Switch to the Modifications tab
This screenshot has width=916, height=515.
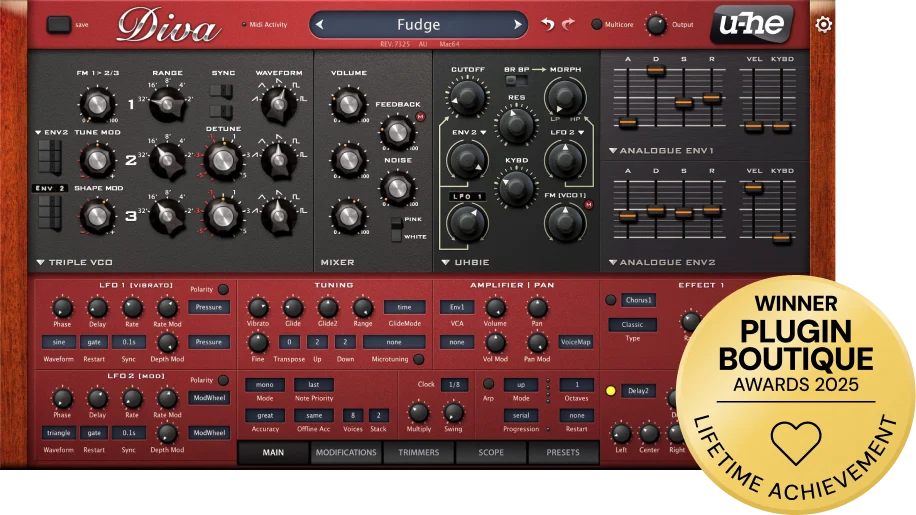[345, 452]
